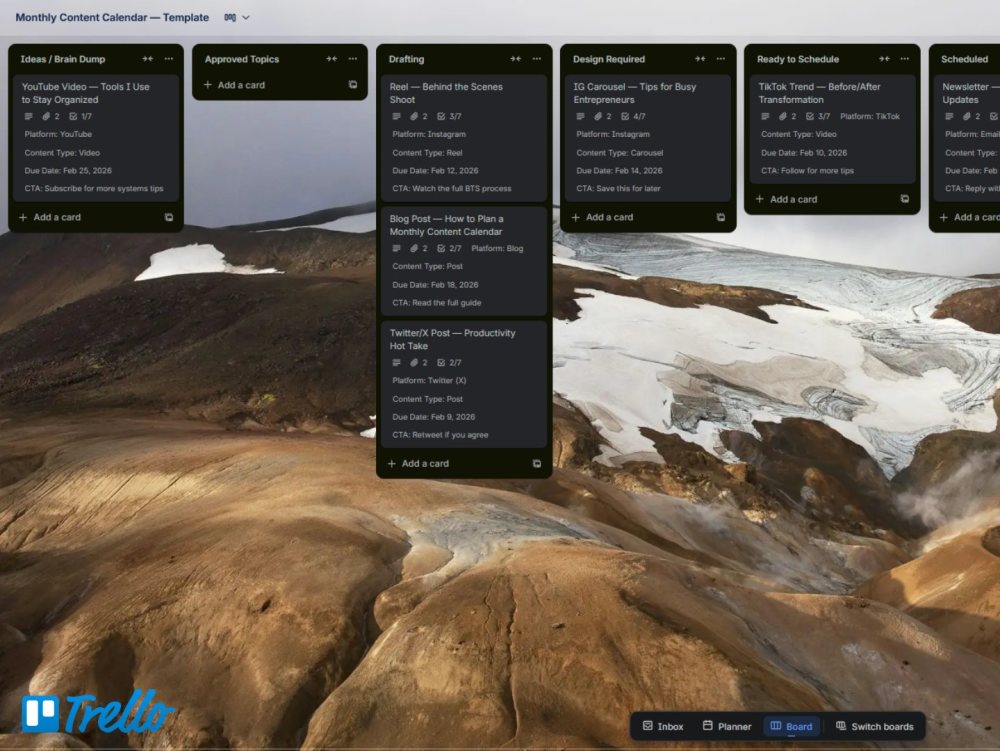Image resolution: width=1000 pixels, height=751 pixels.
Task: Create card from template in Design Required
Action: pyautogui.click(x=721, y=217)
